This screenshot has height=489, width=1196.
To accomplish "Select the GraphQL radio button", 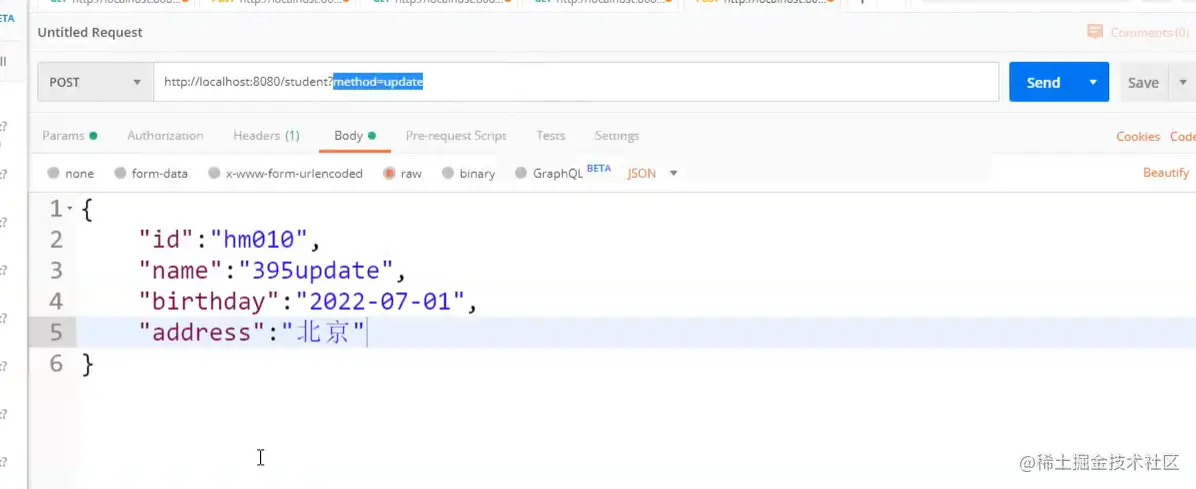I will [521, 173].
